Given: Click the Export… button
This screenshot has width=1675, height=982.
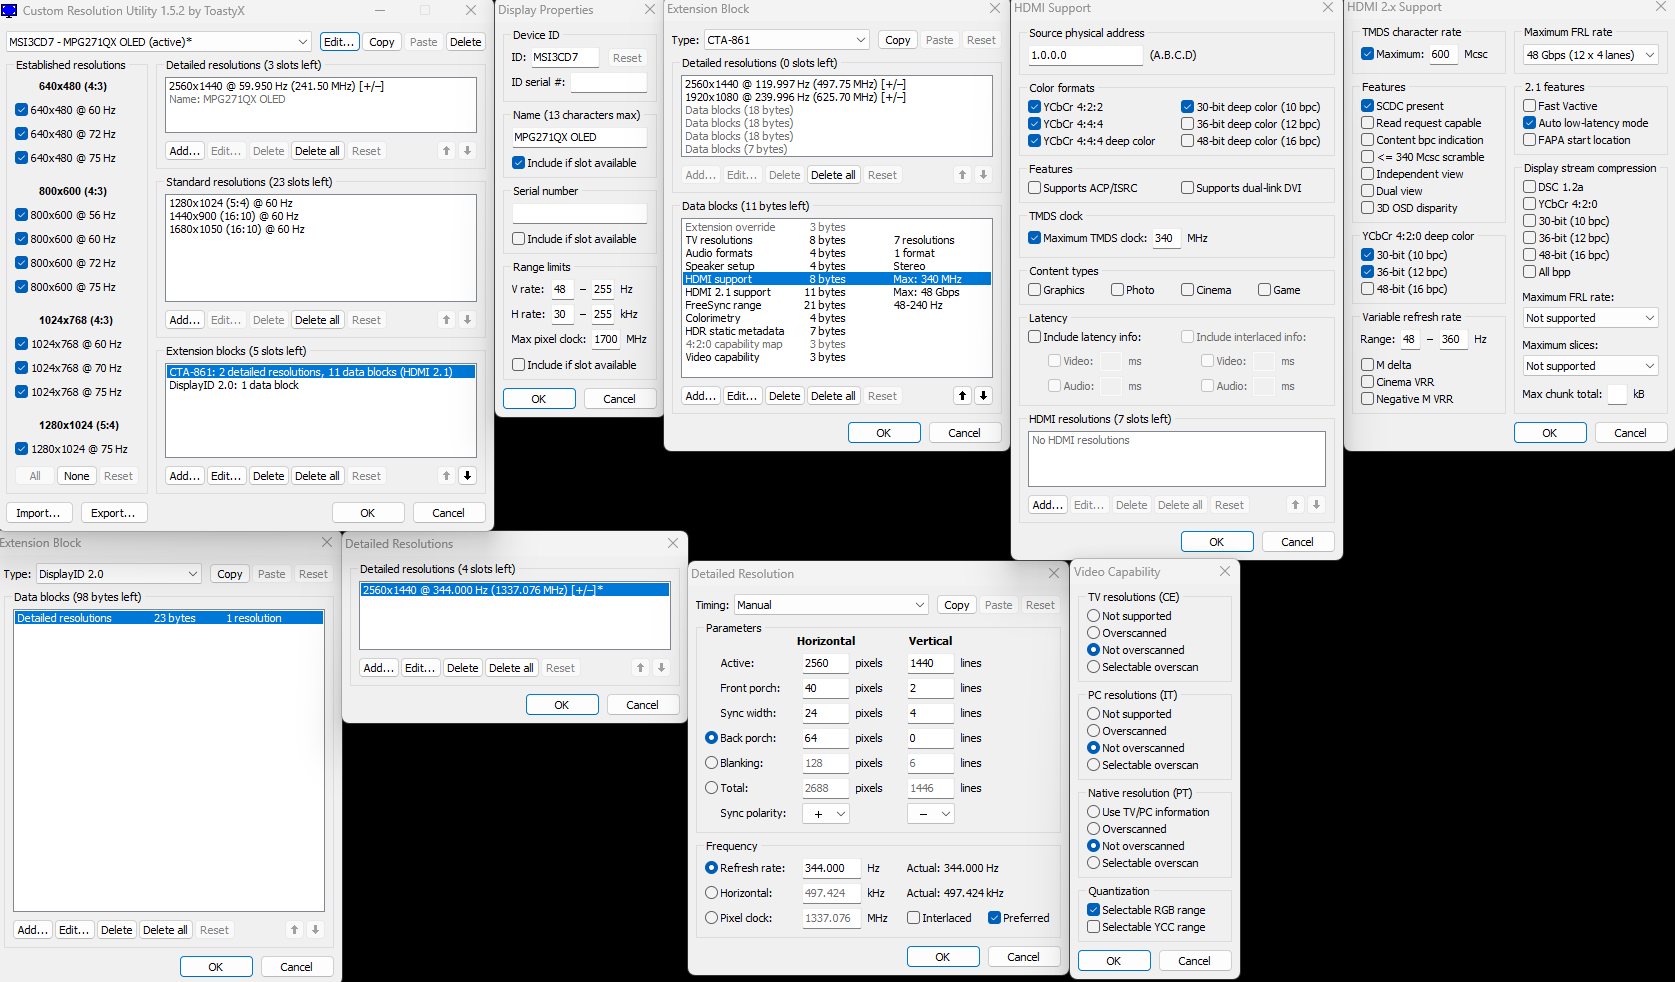Looking at the screenshot, I should tap(113, 513).
